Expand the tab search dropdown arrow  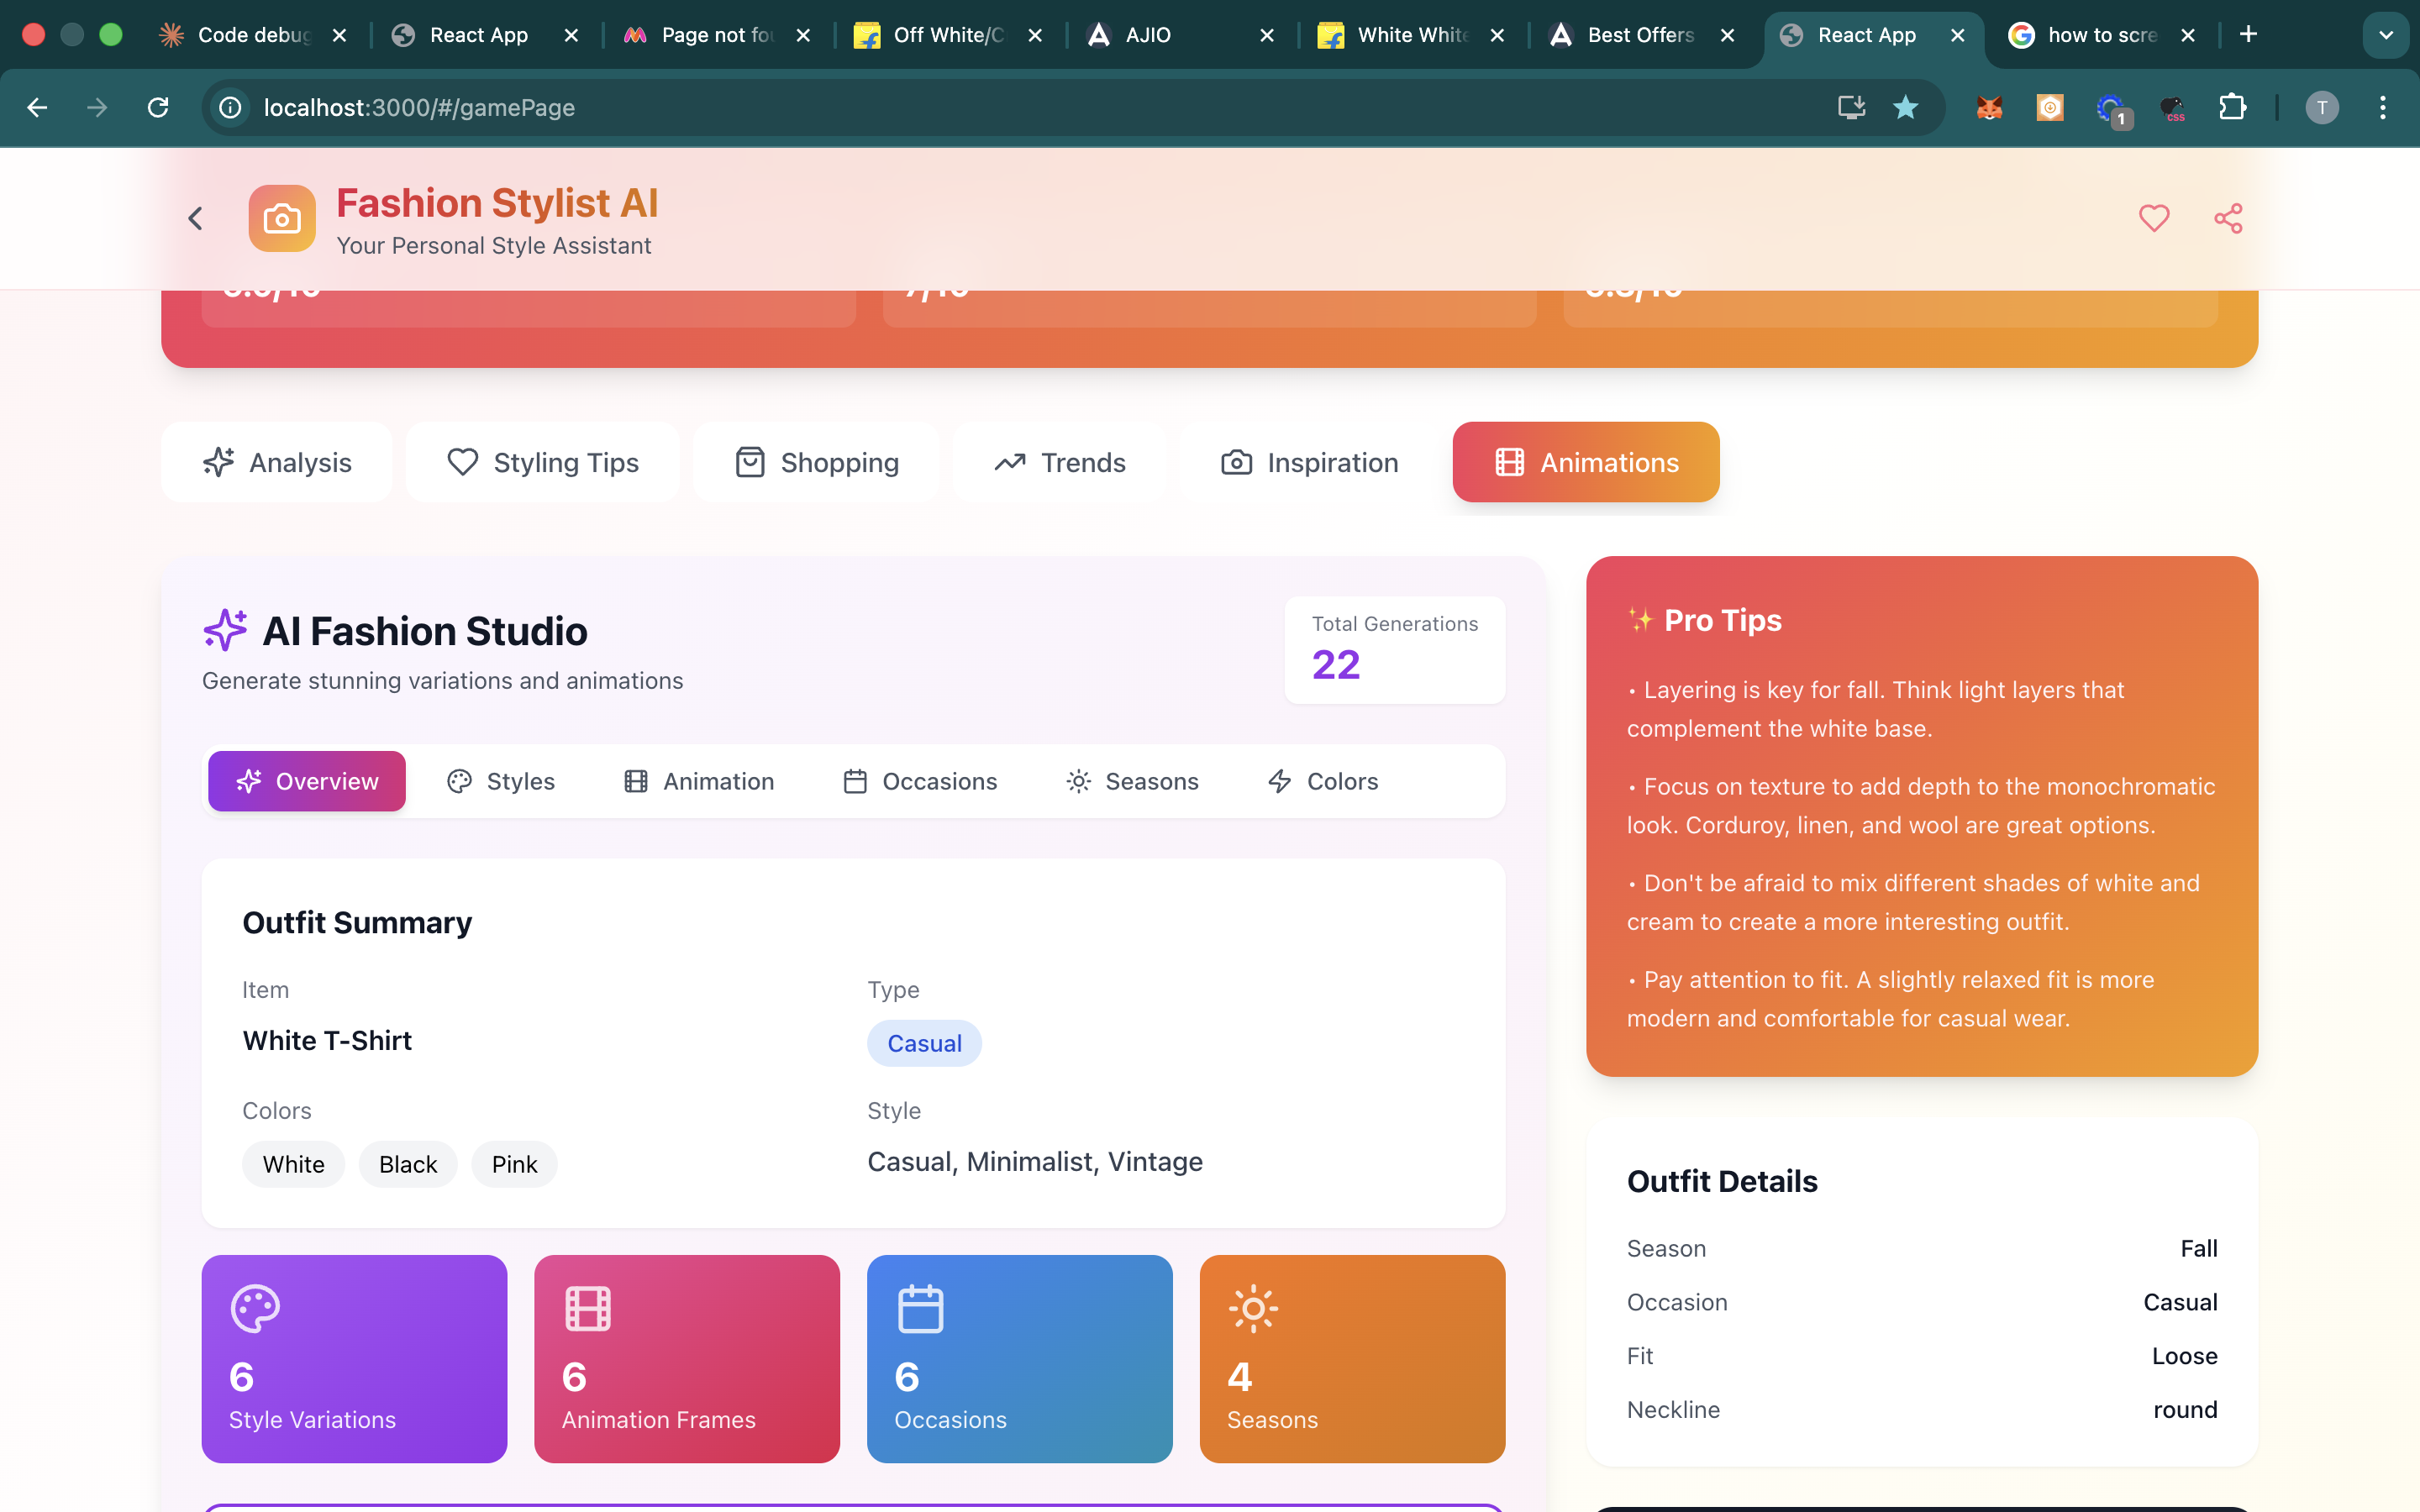point(2385,35)
